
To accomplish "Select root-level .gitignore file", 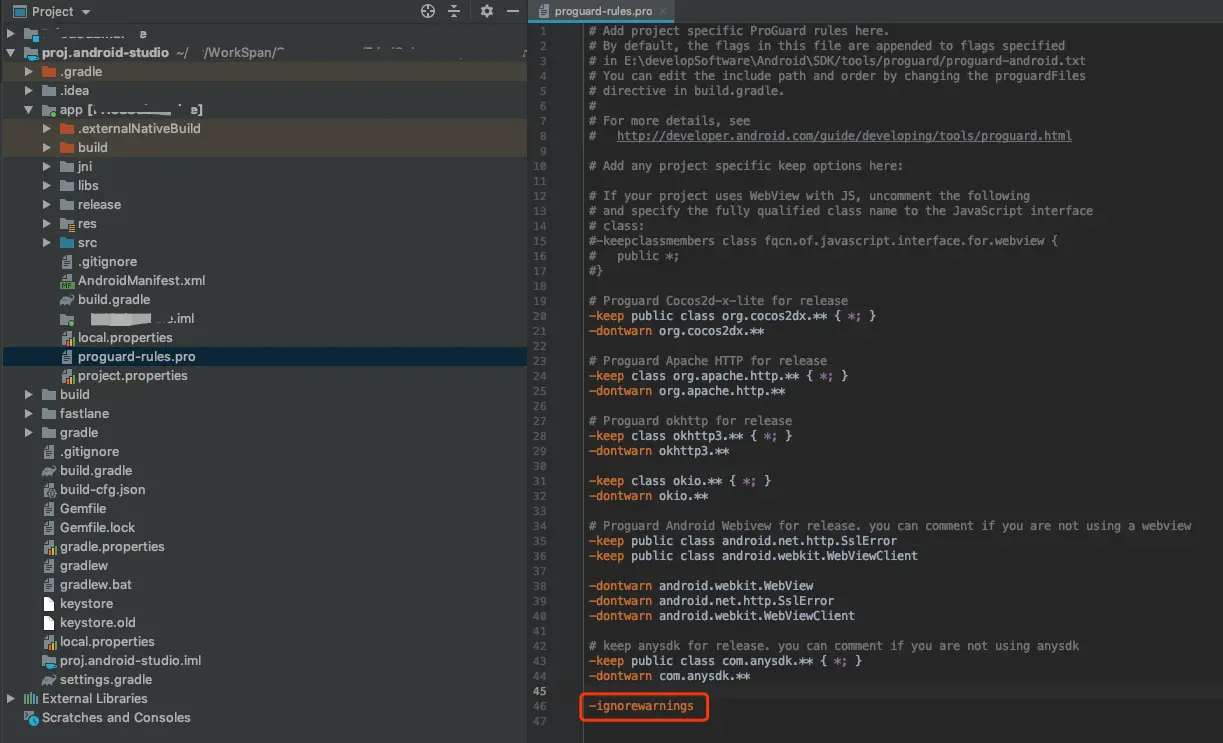I will point(89,452).
